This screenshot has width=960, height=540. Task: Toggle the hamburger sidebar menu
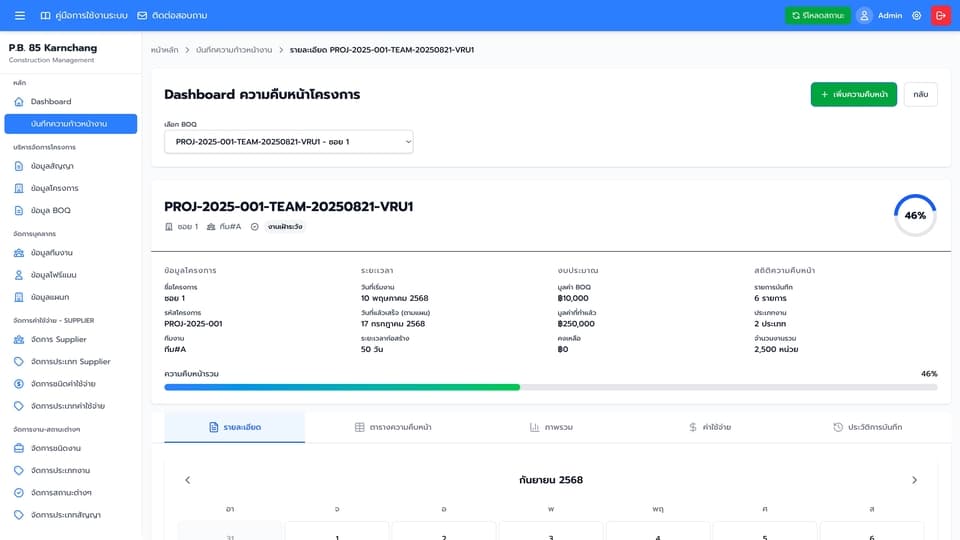pos(20,15)
